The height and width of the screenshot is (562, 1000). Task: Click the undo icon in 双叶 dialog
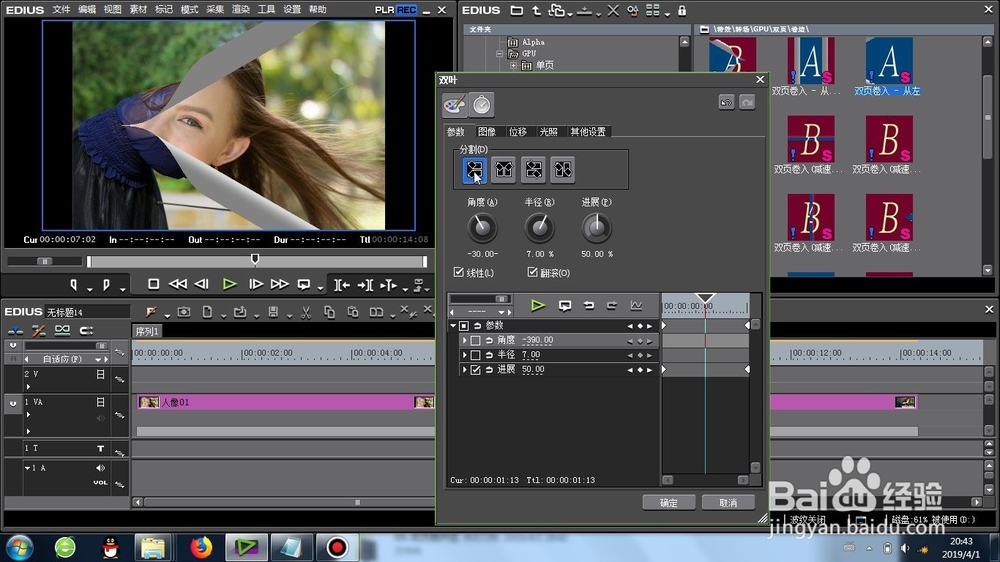pyautogui.click(x=726, y=102)
